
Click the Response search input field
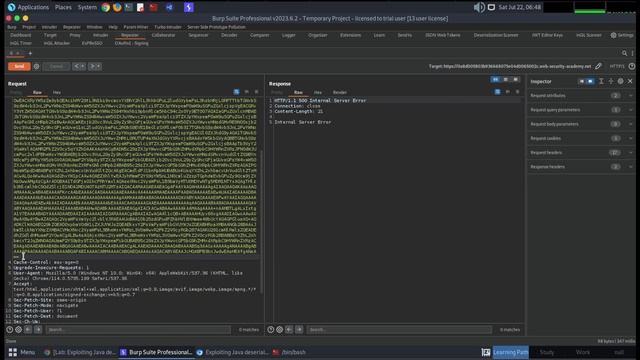[399, 329]
